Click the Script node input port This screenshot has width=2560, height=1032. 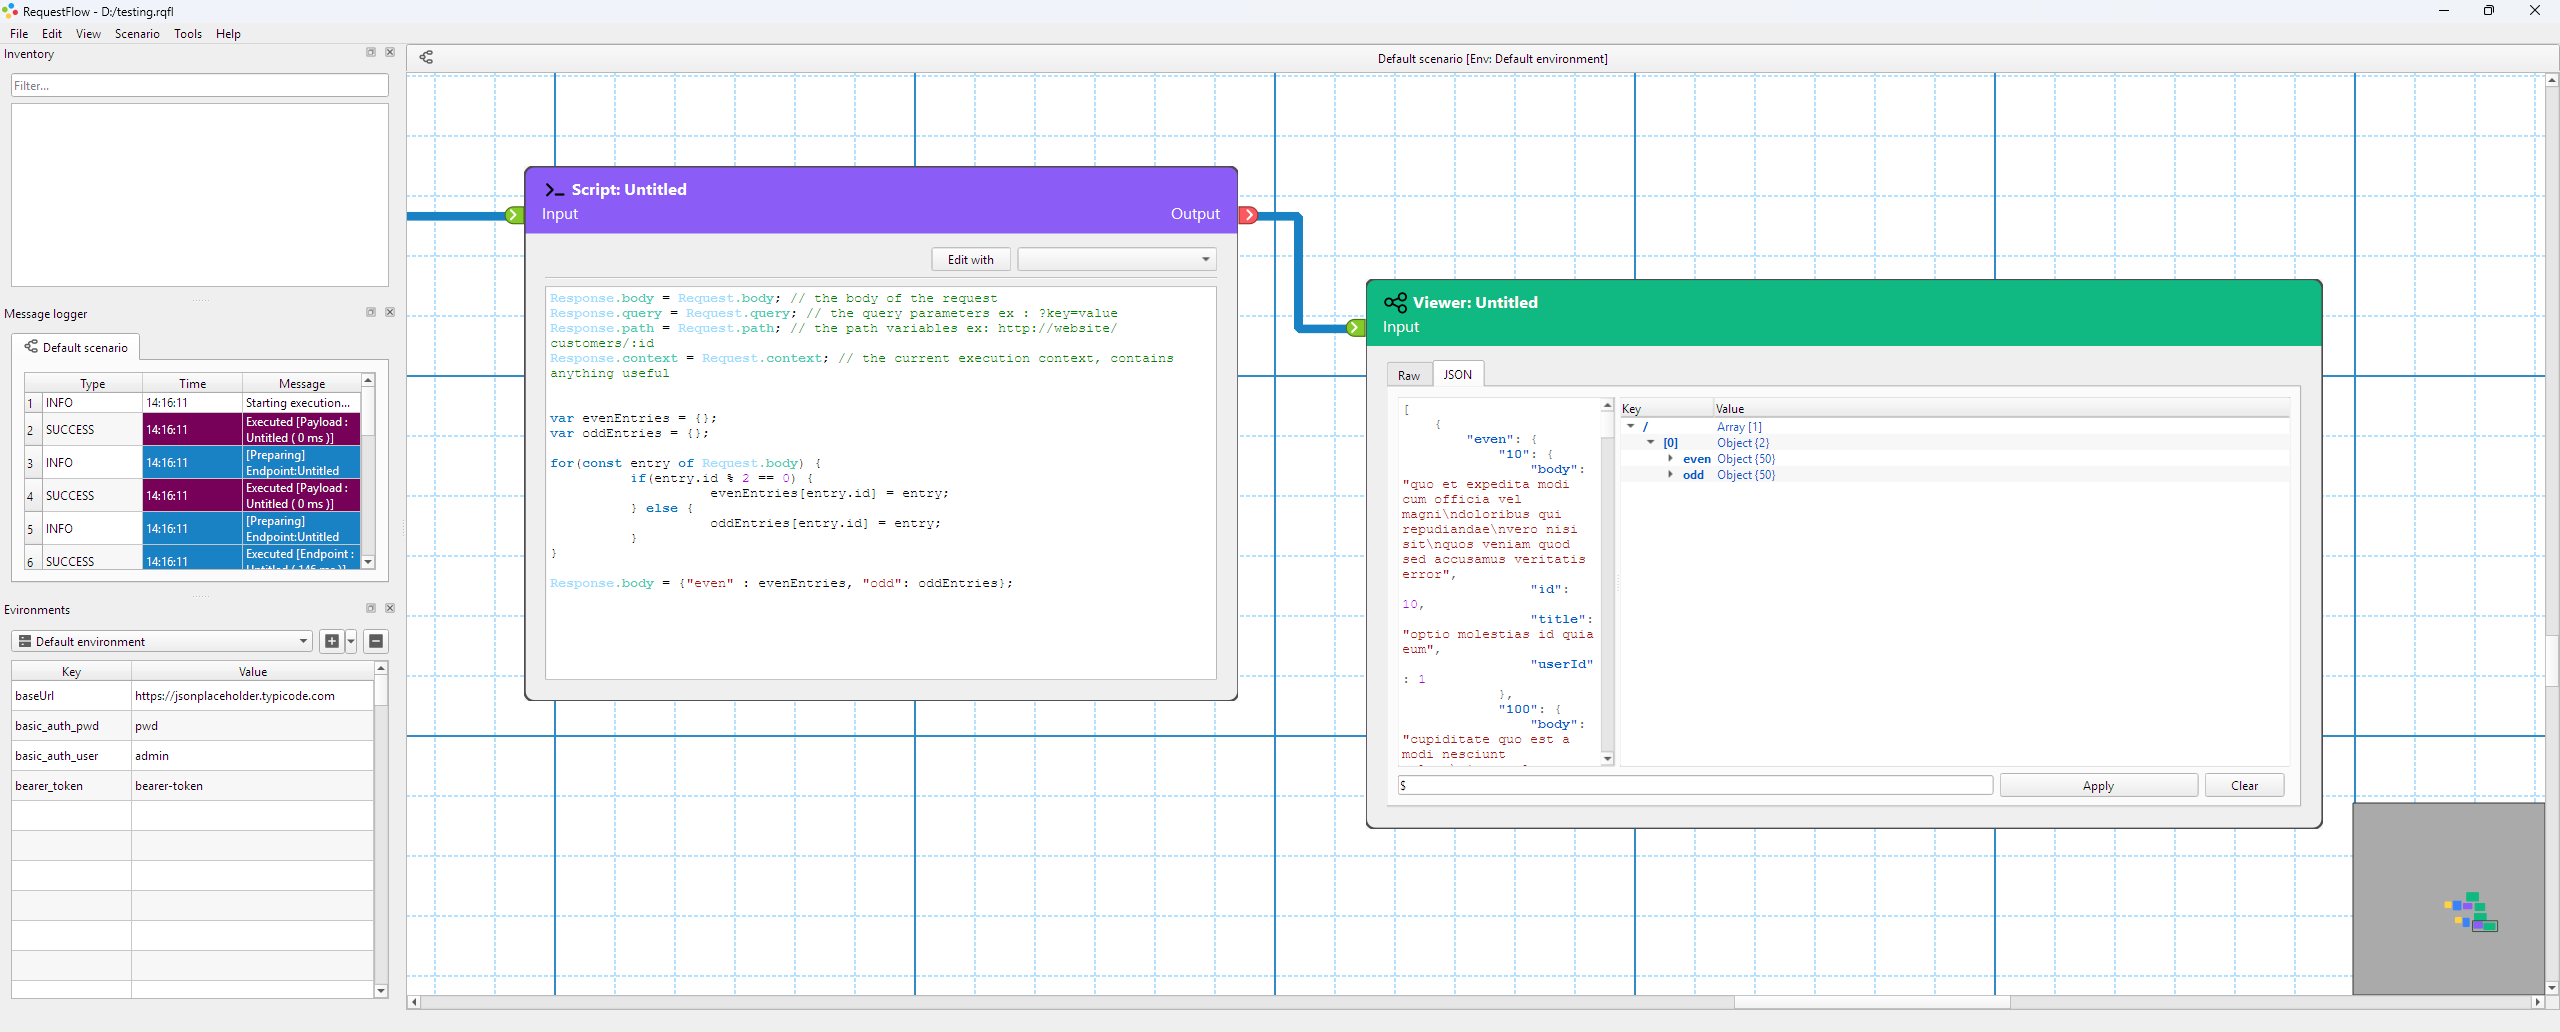click(x=514, y=215)
